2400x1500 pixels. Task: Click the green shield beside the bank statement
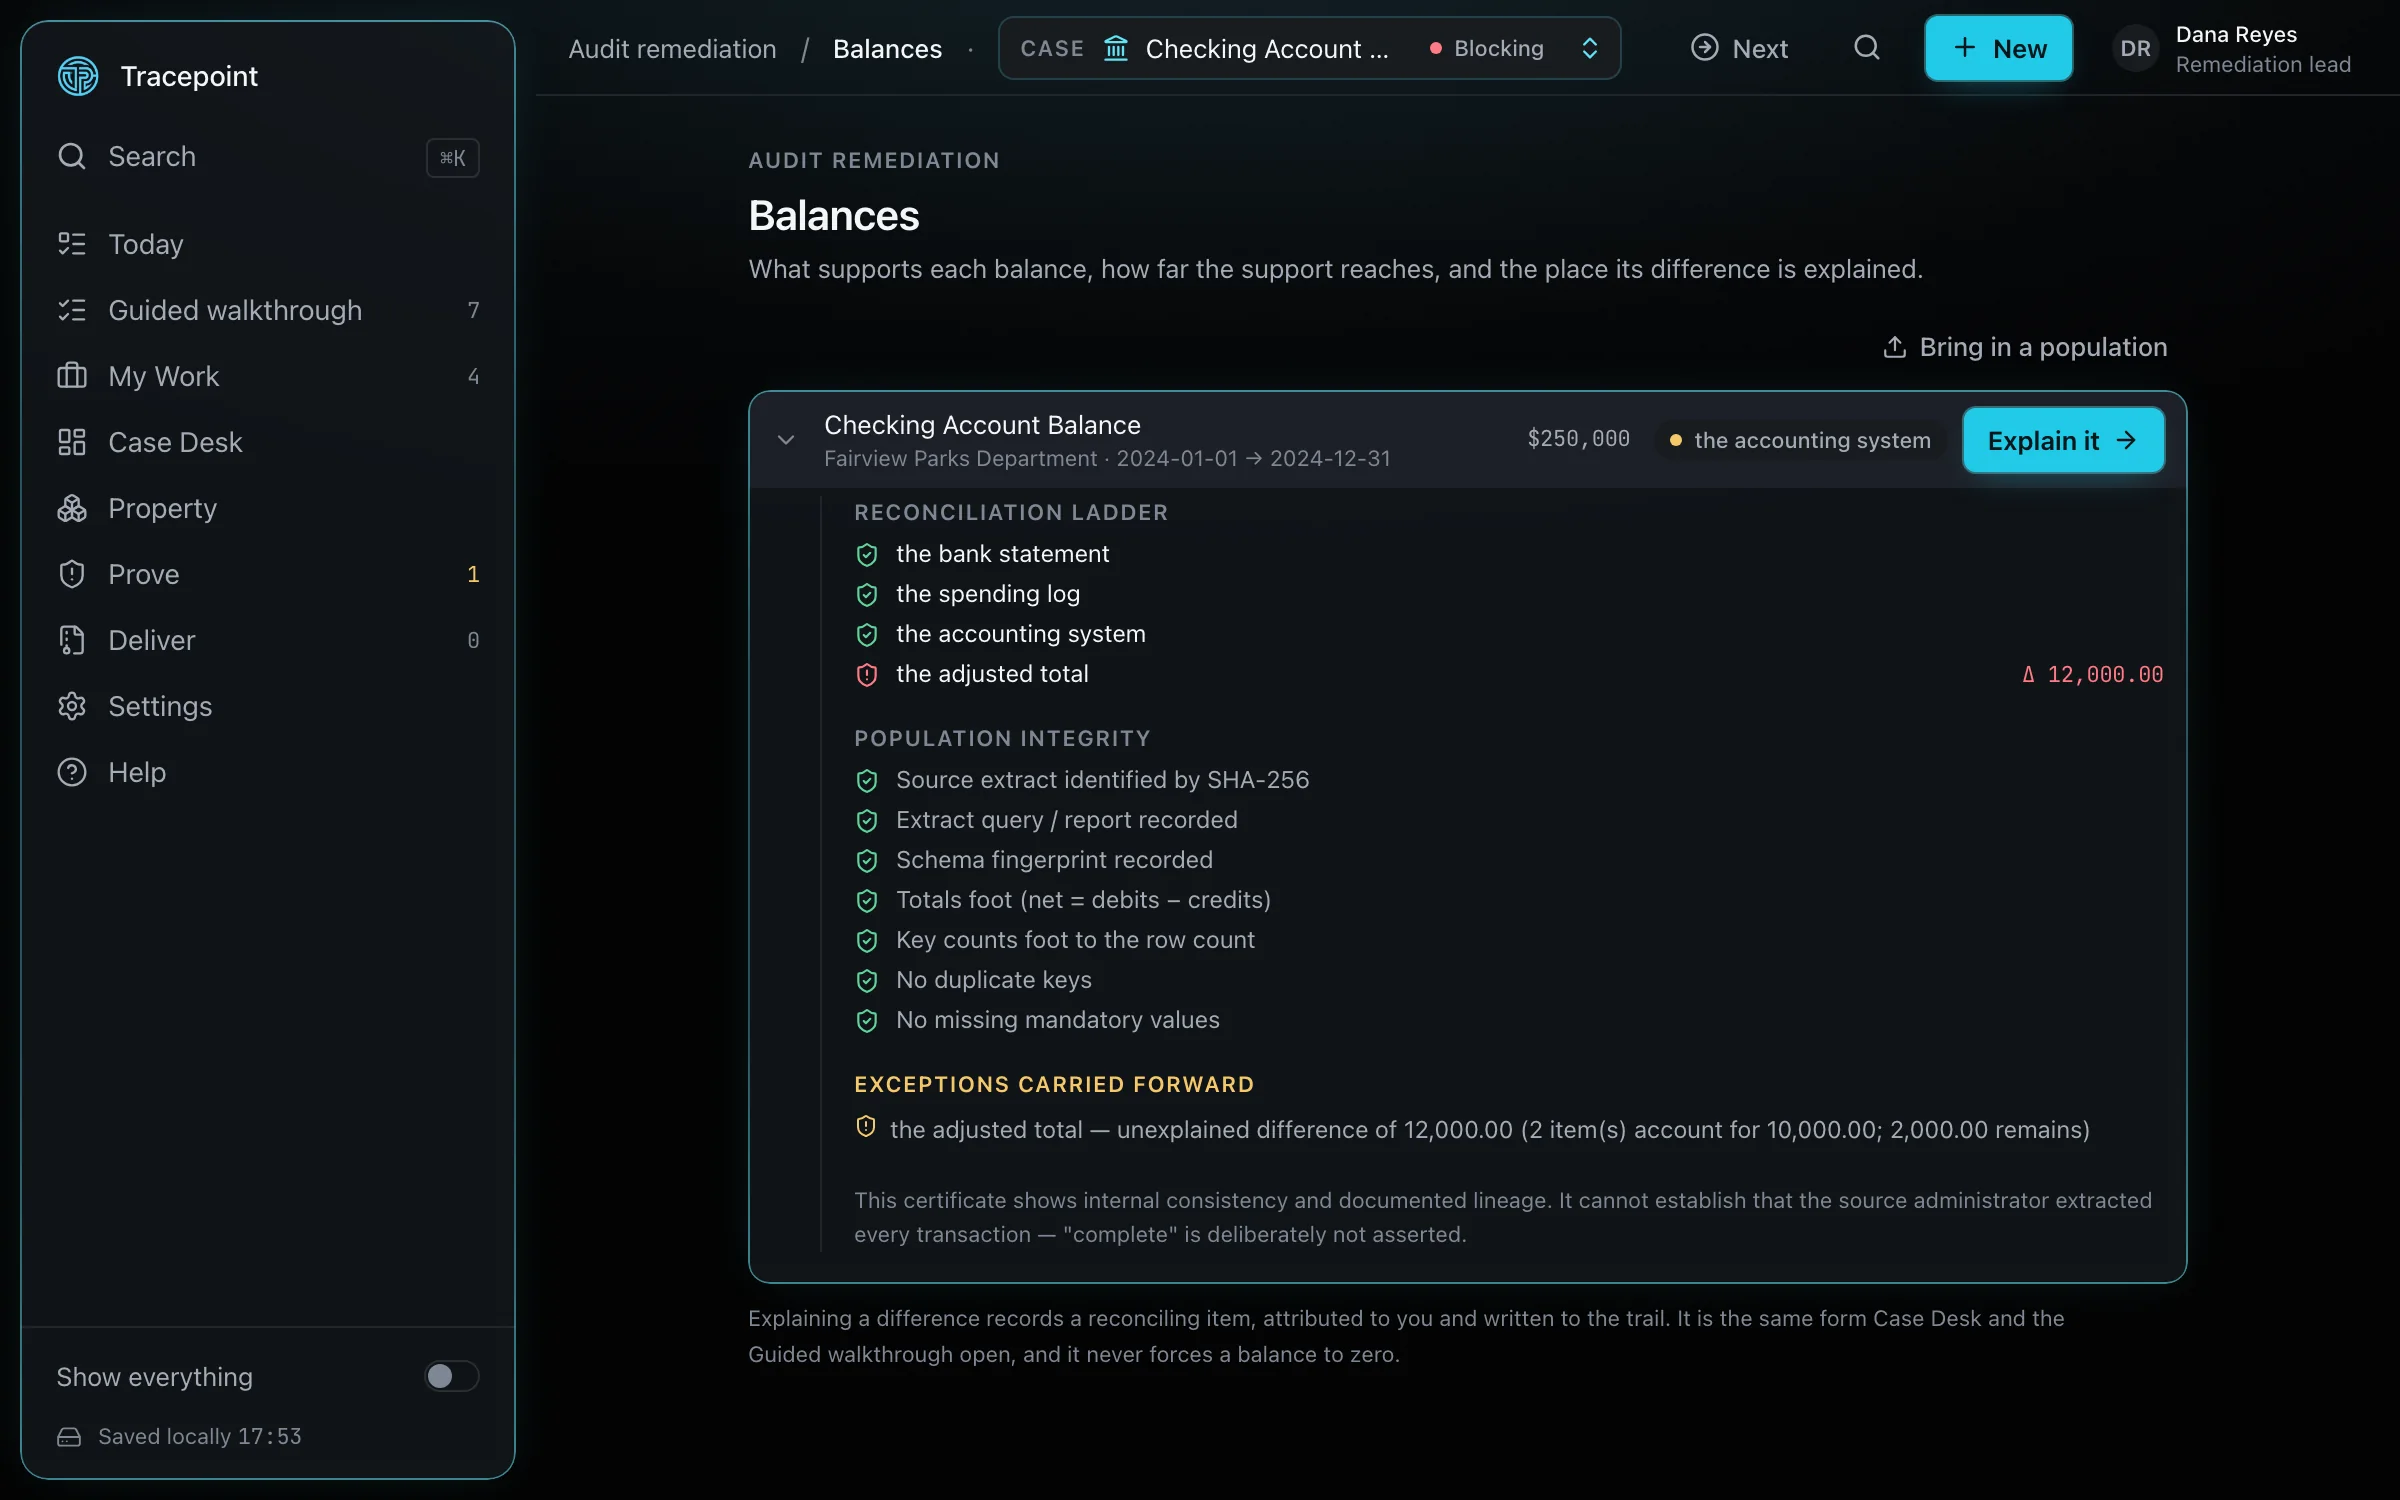pyautogui.click(x=867, y=554)
